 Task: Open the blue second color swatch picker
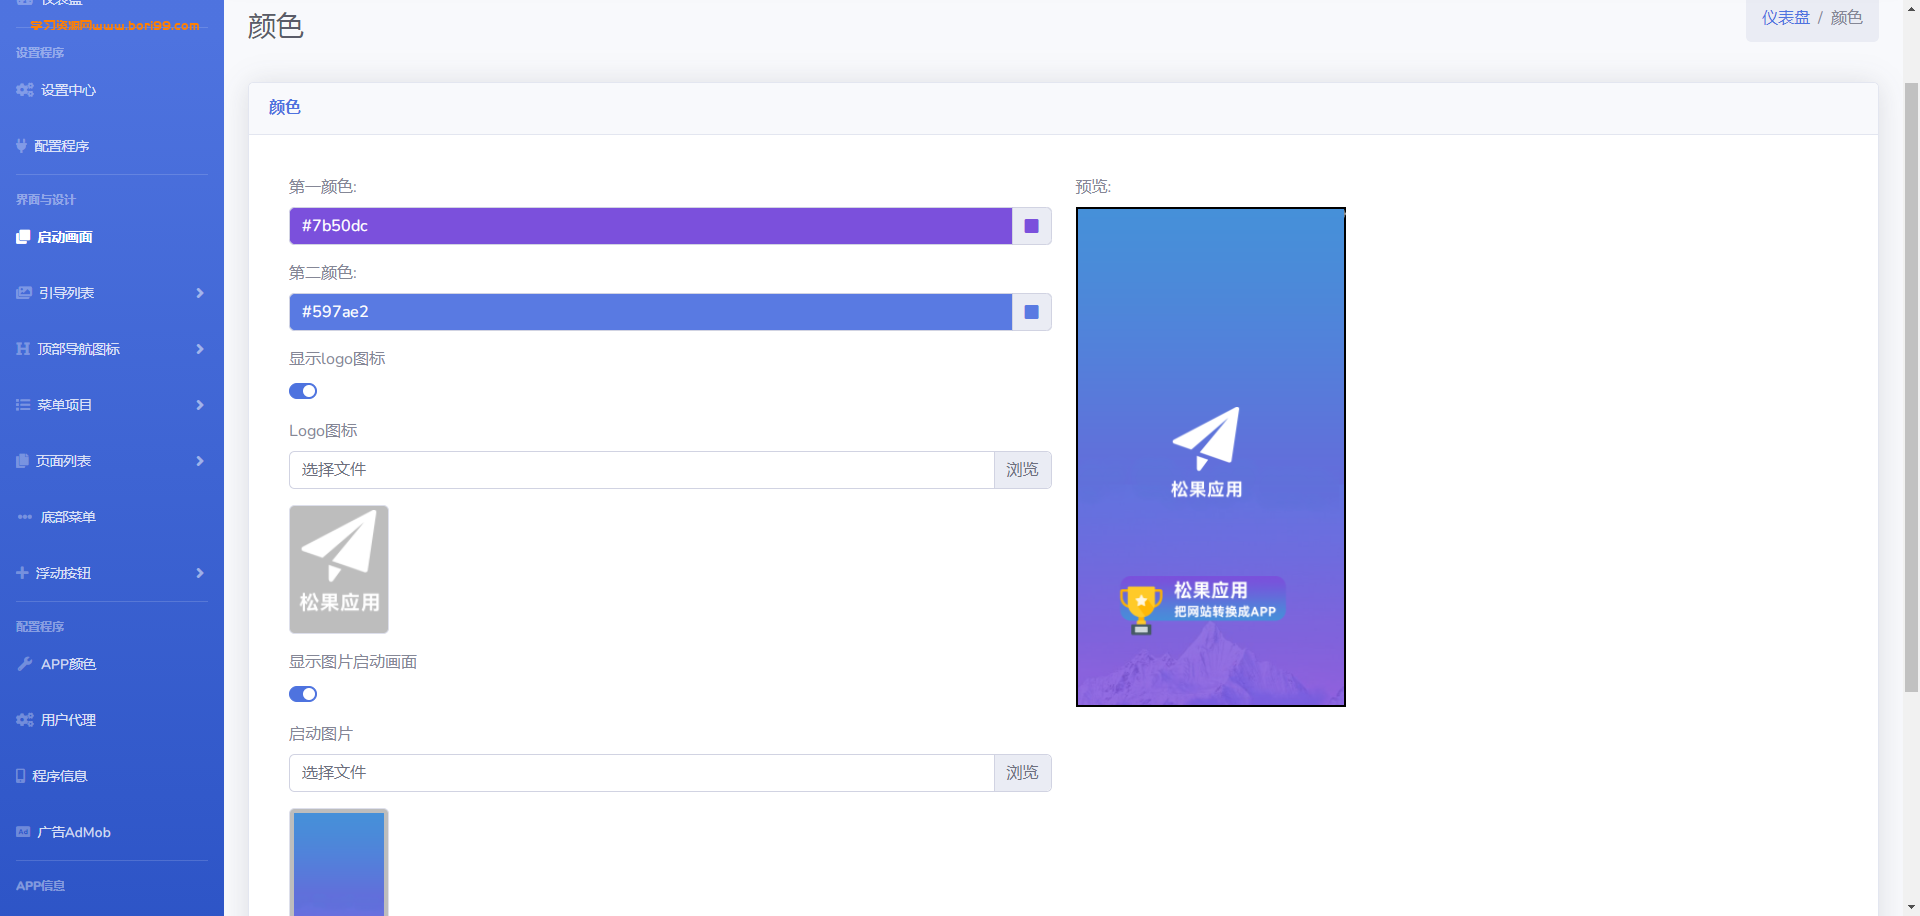point(1031,312)
